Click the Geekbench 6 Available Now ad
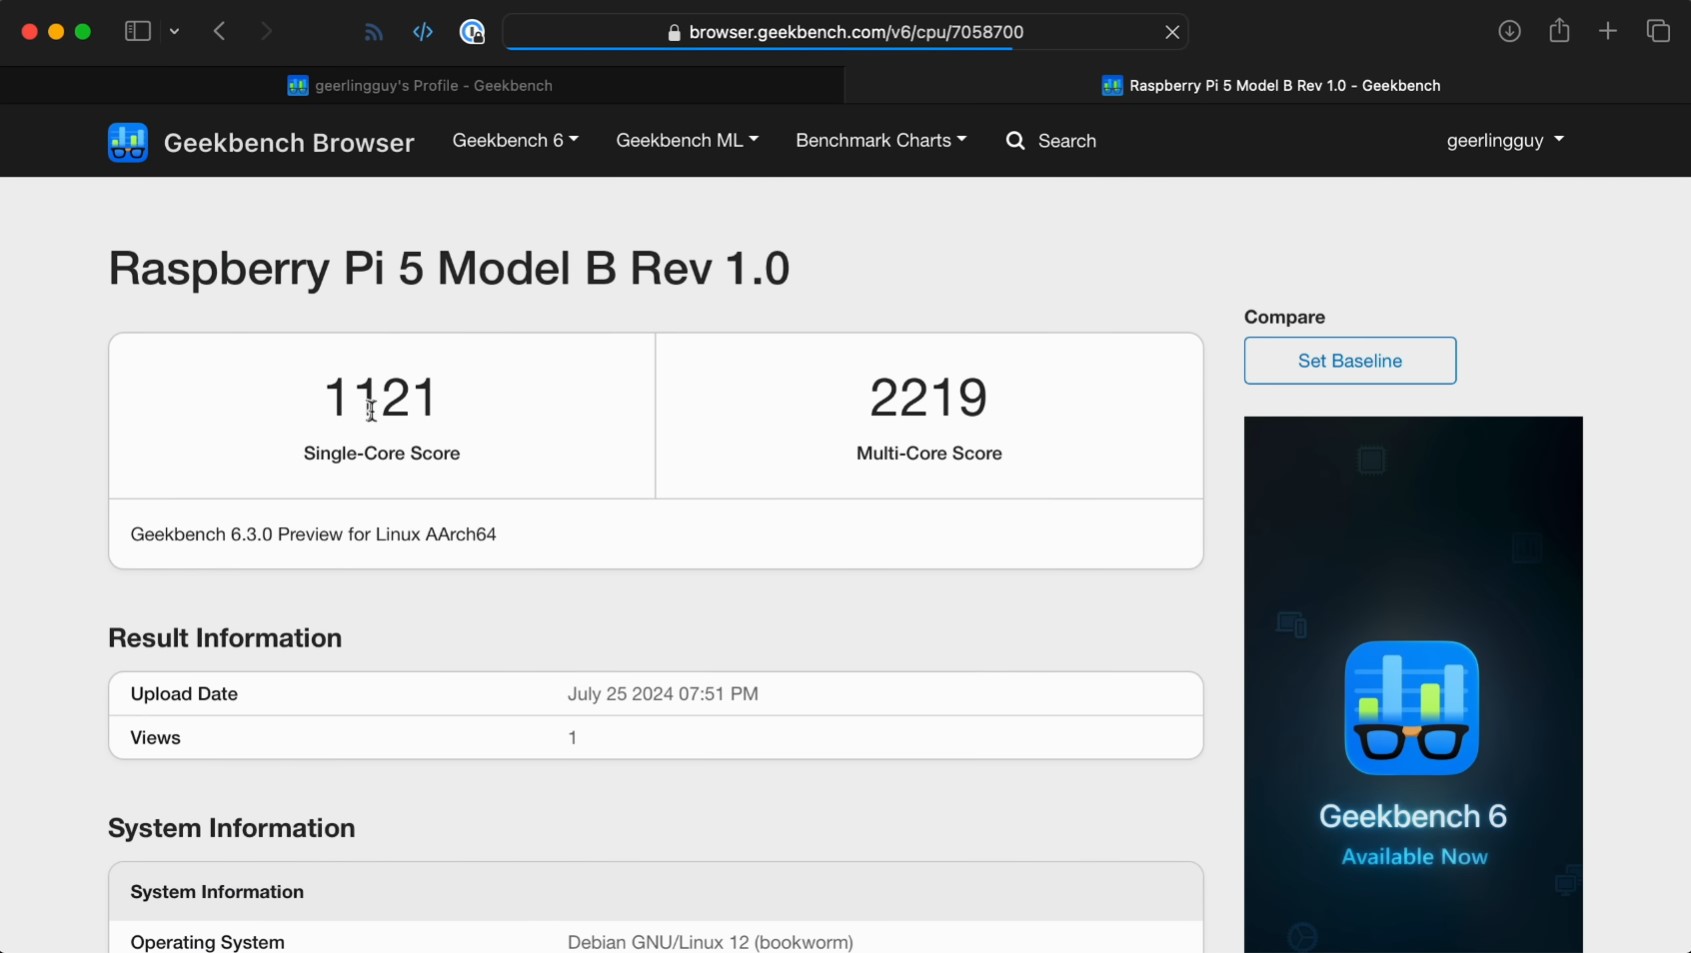 [1413, 684]
